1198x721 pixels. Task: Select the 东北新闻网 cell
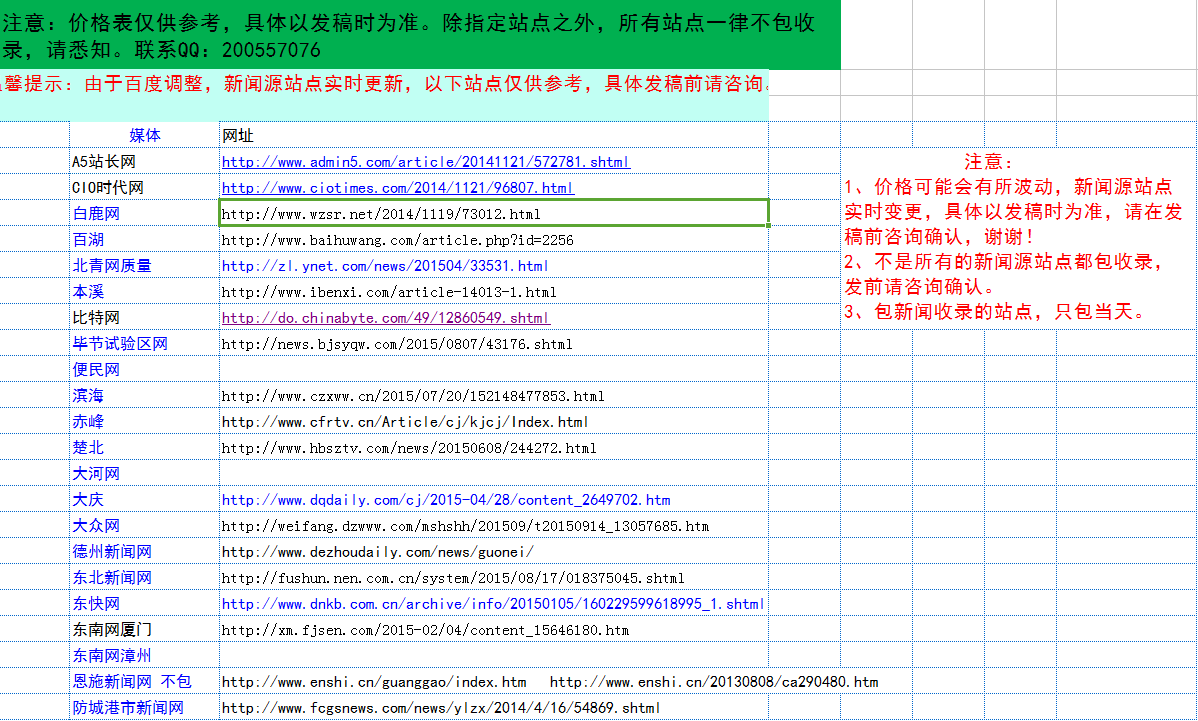(144, 578)
